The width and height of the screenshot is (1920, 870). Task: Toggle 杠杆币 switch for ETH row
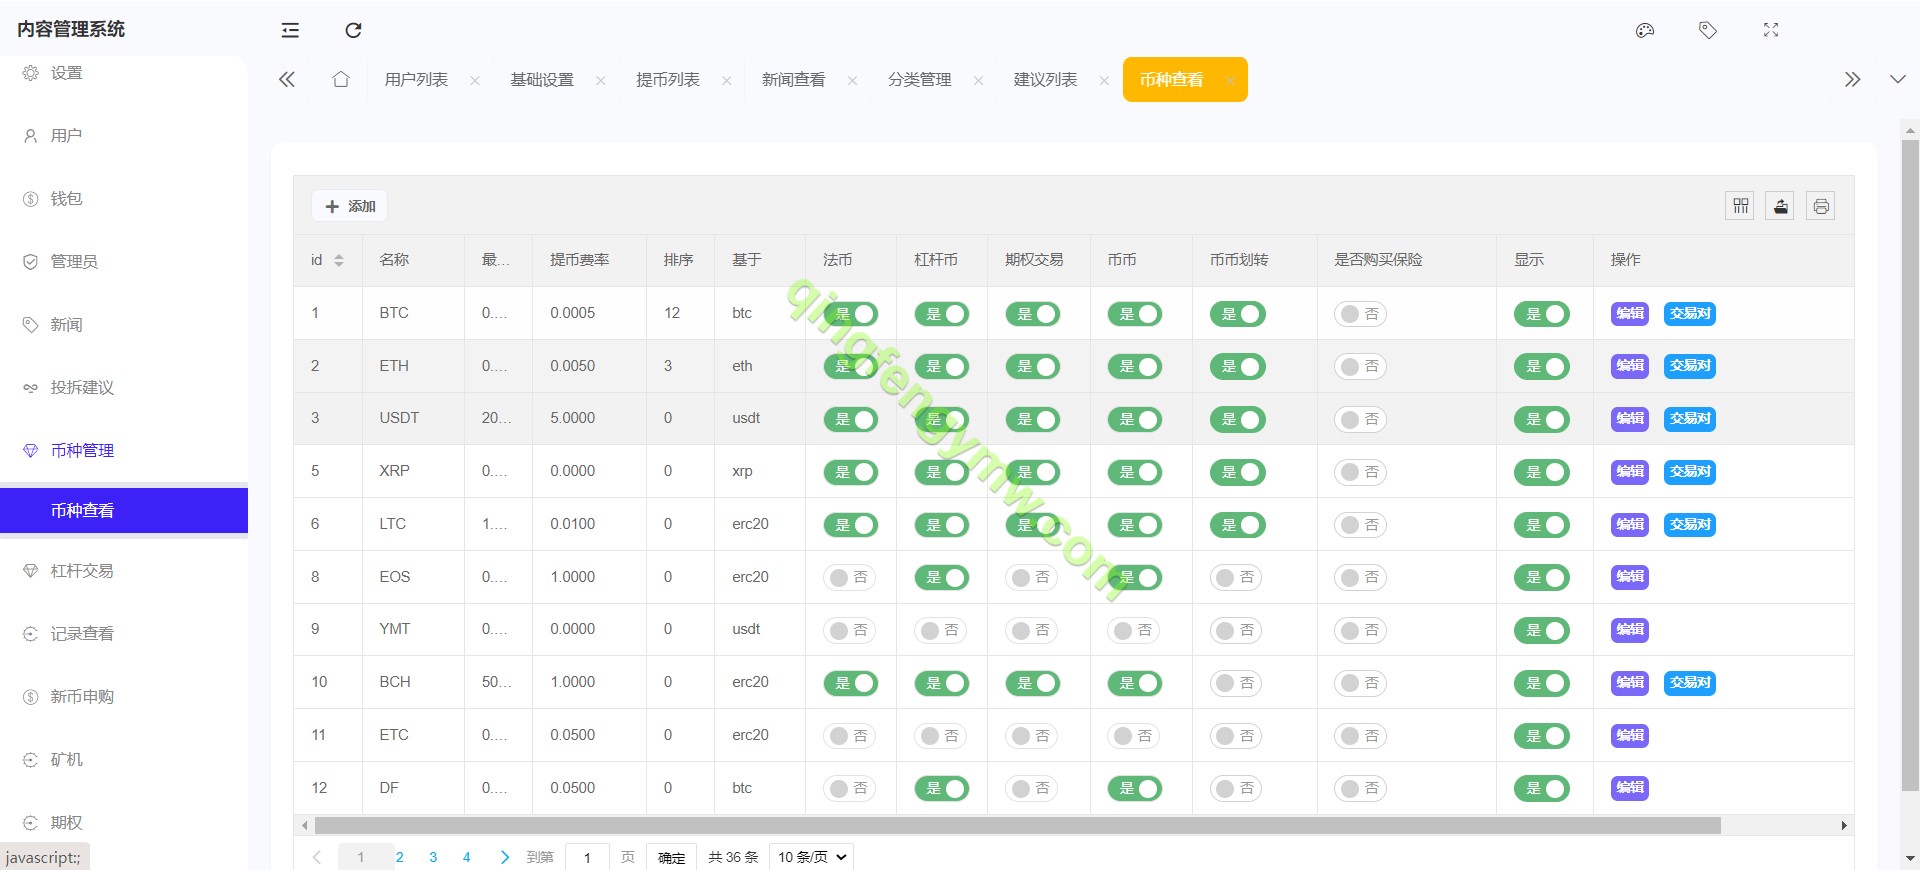click(x=942, y=367)
